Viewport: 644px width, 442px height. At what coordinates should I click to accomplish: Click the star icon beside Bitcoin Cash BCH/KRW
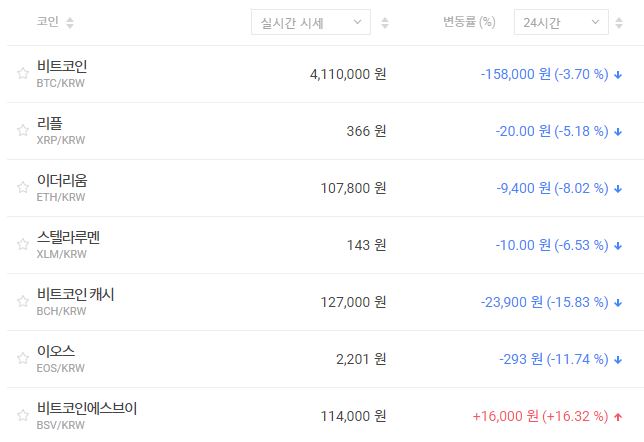tap(22, 301)
